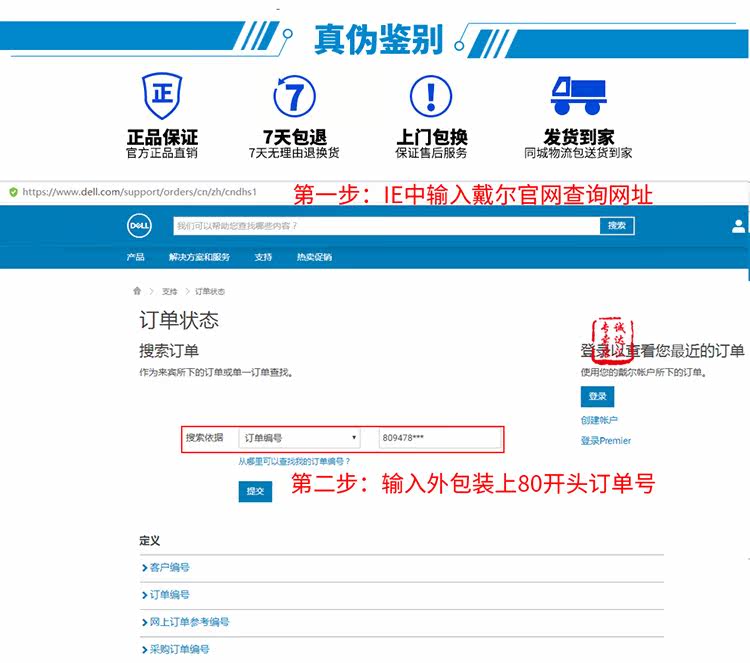Click the 提交 submit button
The height and width of the screenshot is (663, 750).
pos(255,491)
